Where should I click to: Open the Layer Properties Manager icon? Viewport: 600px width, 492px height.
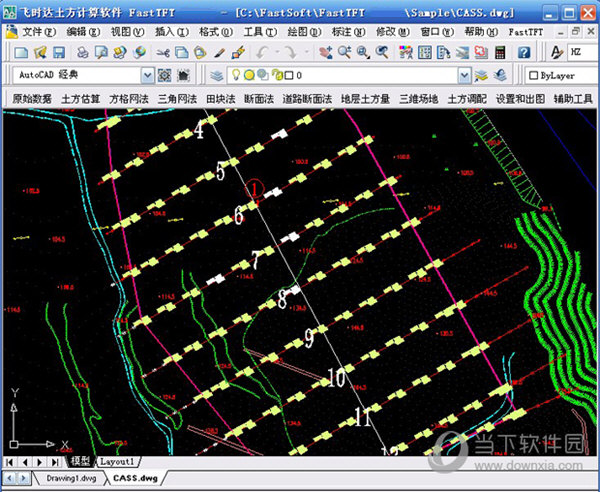217,76
